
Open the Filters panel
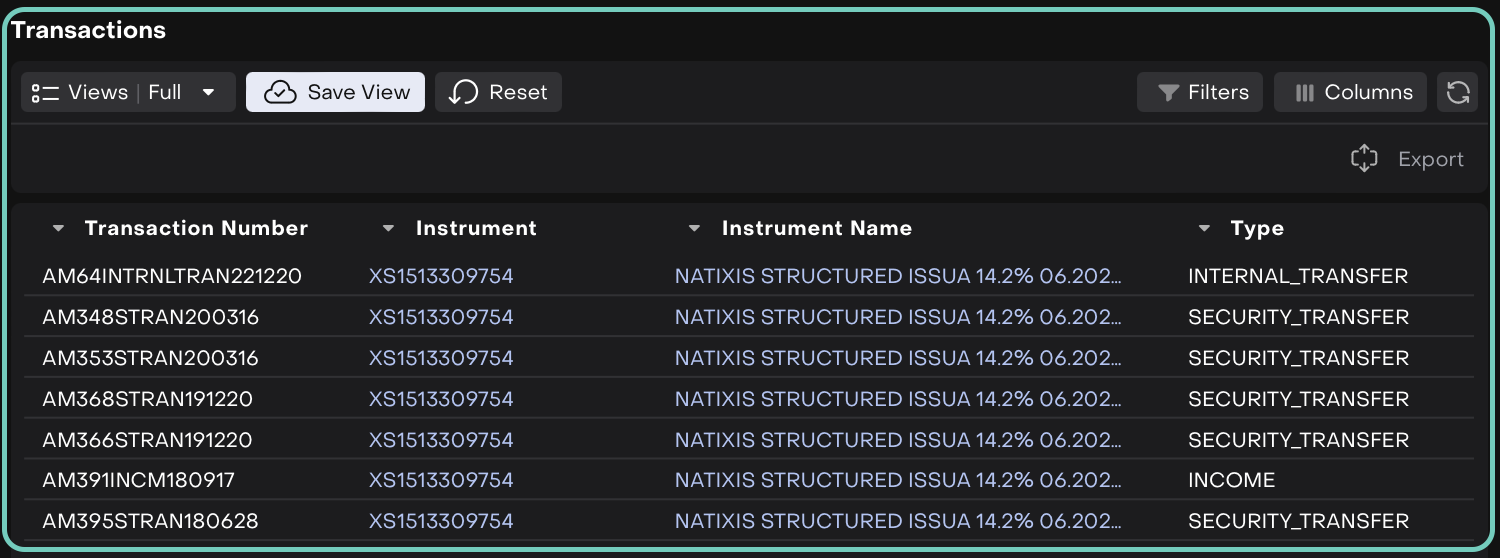click(1200, 93)
